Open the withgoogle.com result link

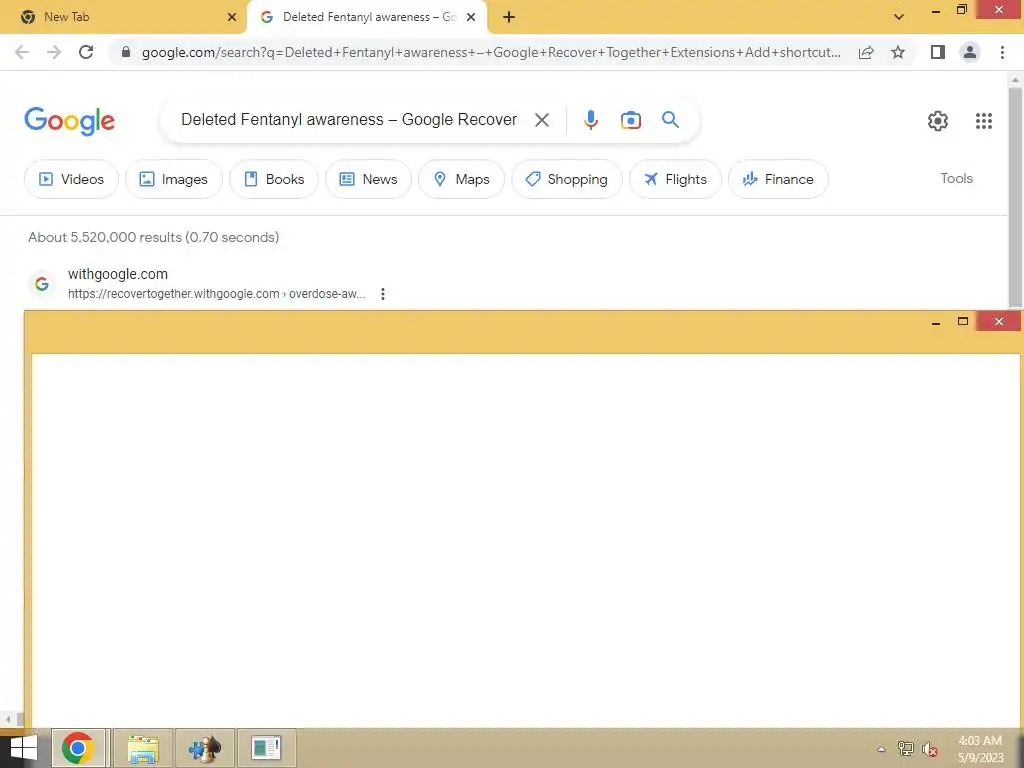pyautogui.click(x=118, y=274)
